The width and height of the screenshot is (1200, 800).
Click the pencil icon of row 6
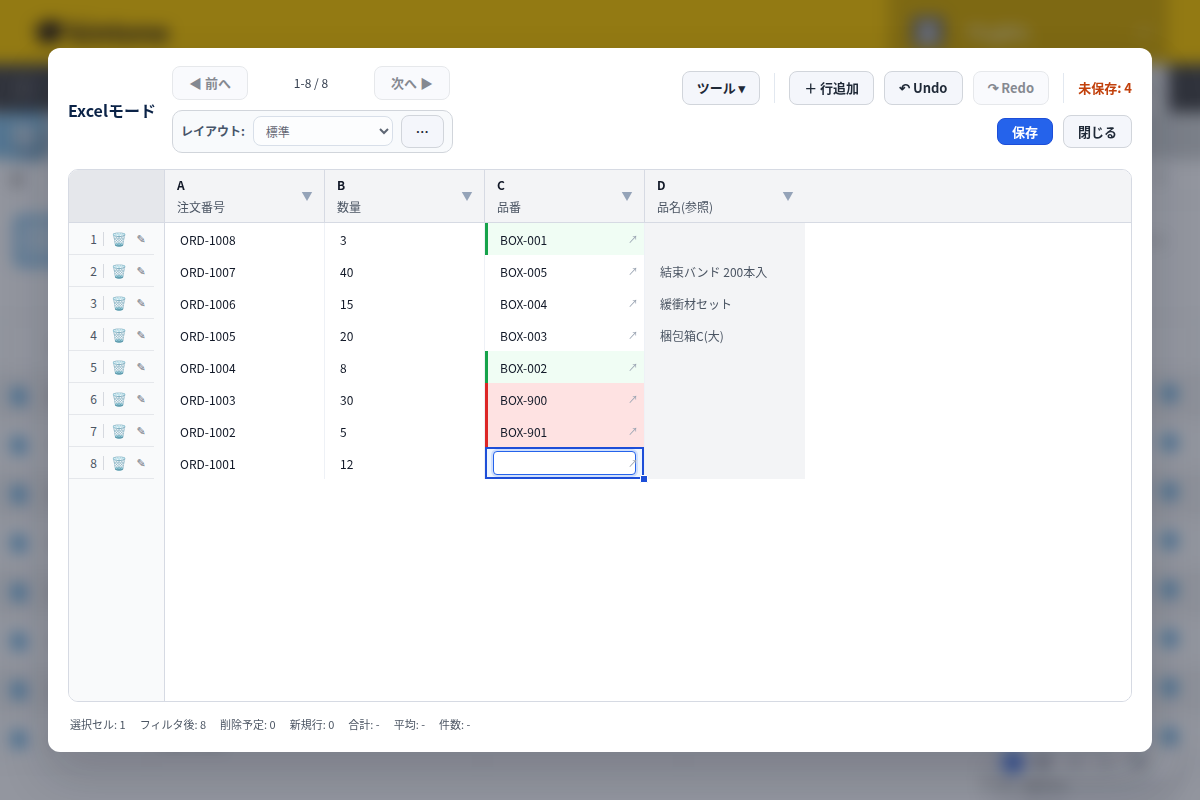coord(141,399)
